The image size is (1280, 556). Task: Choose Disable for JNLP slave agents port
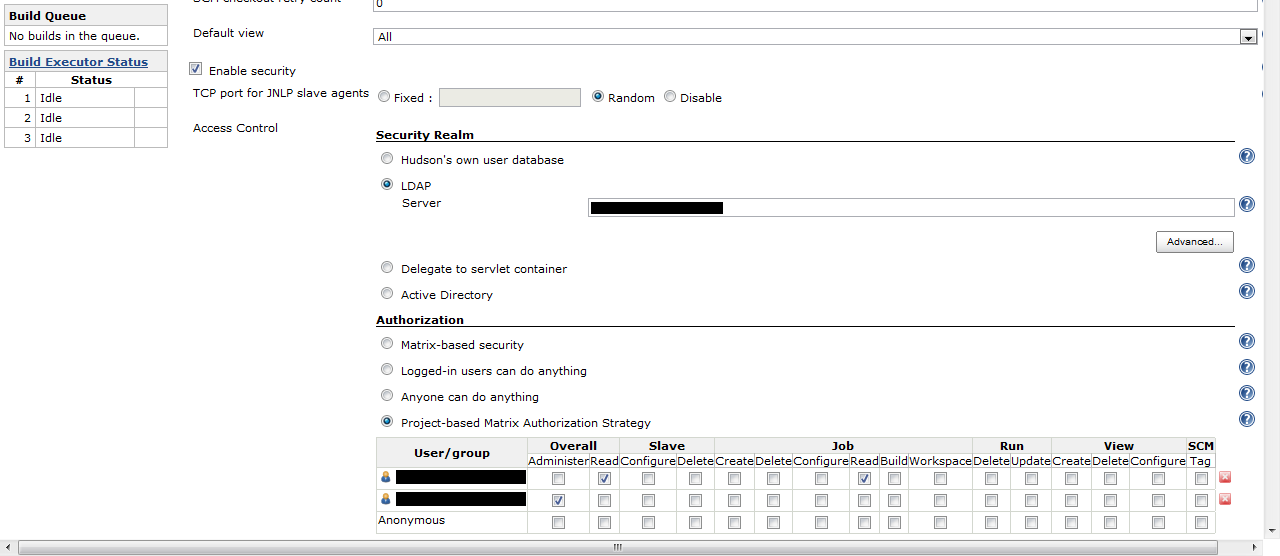tap(670, 97)
